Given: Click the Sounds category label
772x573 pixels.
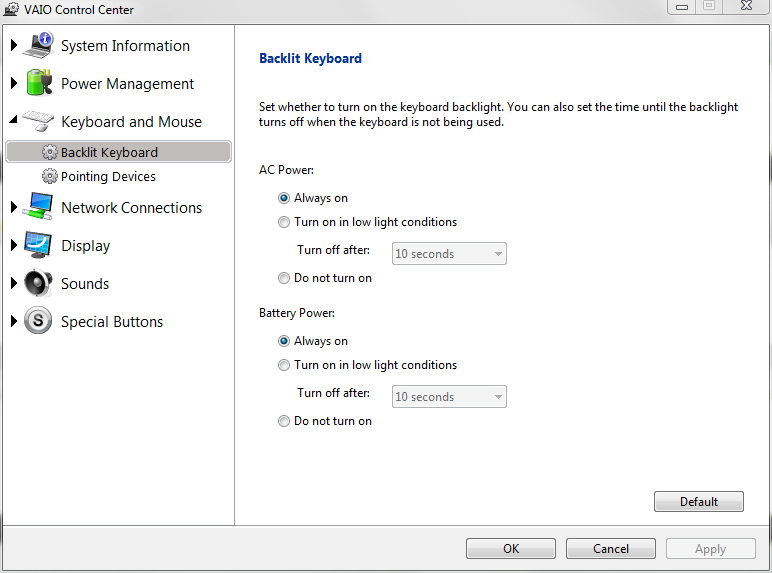Looking at the screenshot, I should coord(85,284).
